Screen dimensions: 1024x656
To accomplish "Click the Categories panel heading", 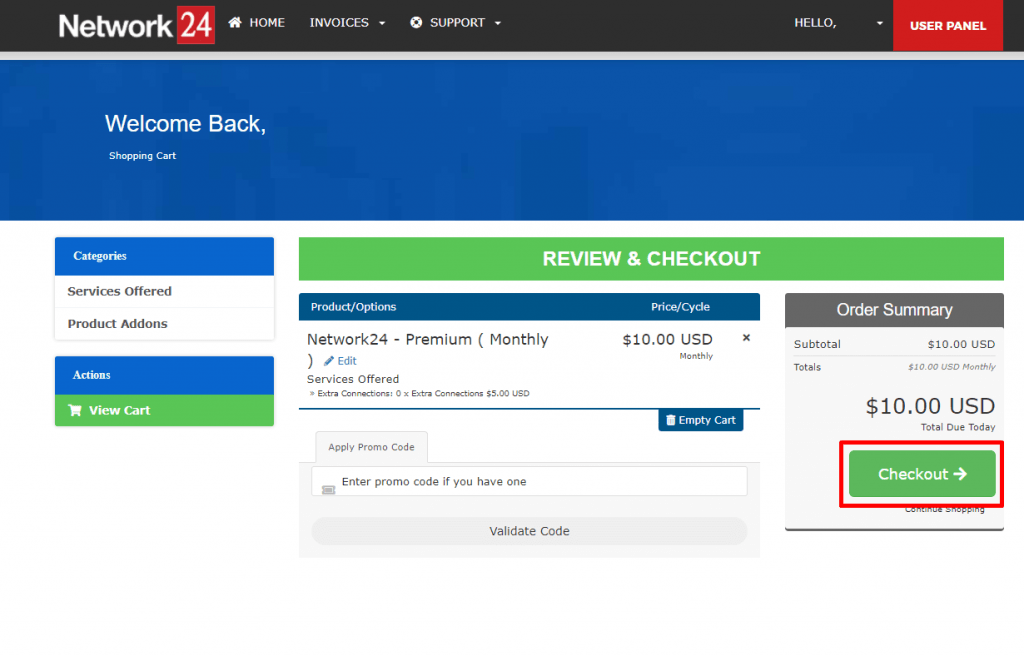I will pyautogui.click(x=164, y=256).
